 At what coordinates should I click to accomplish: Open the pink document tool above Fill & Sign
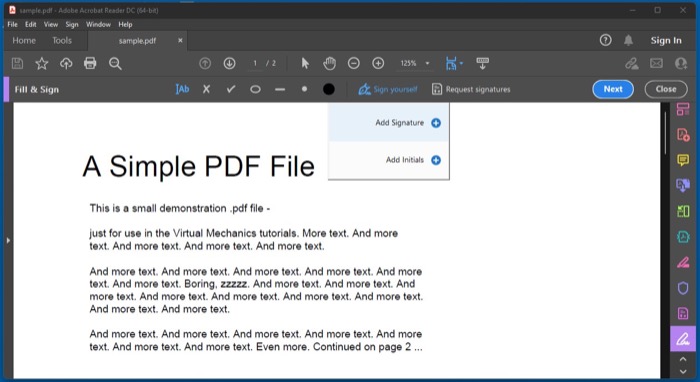coord(683,313)
